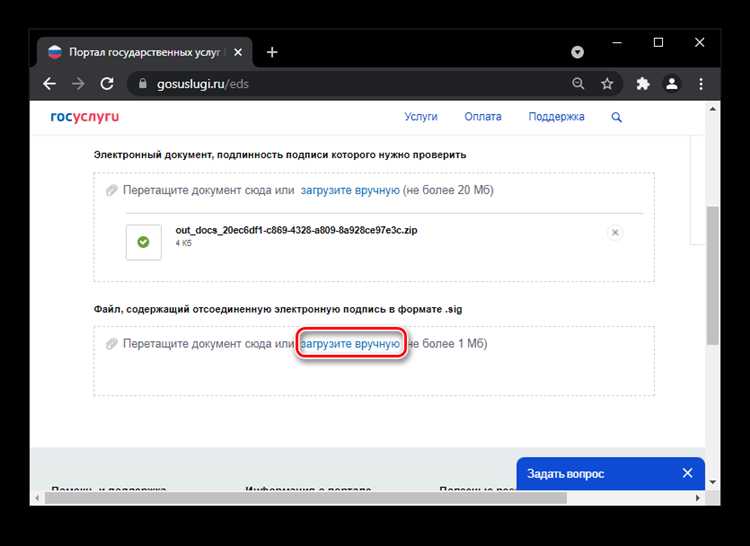Click загрузите вручную for 20 Мб document
Image resolution: width=750 pixels, height=546 pixels.
click(x=350, y=190)
